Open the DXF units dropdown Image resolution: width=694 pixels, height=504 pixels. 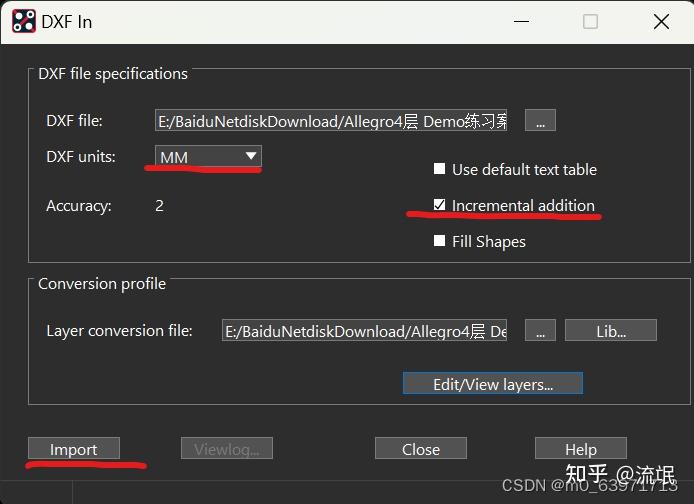pyautogui.click(x=208, y=156)
